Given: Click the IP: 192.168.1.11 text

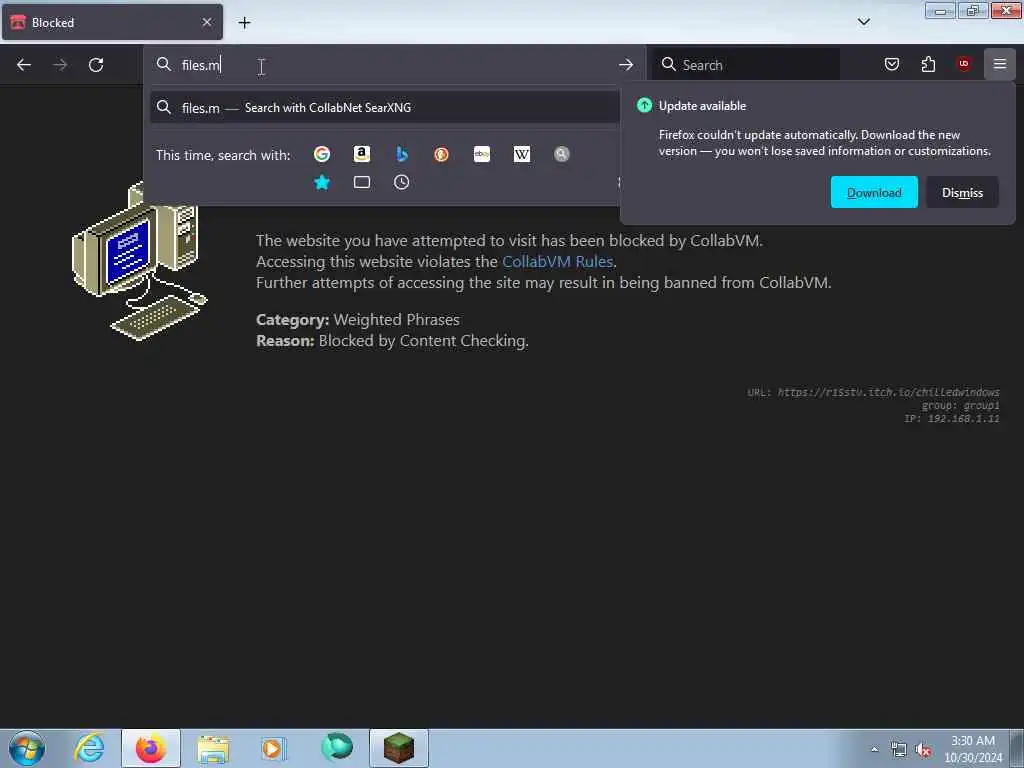Looking at the screenshot, I should click(952, 419).
